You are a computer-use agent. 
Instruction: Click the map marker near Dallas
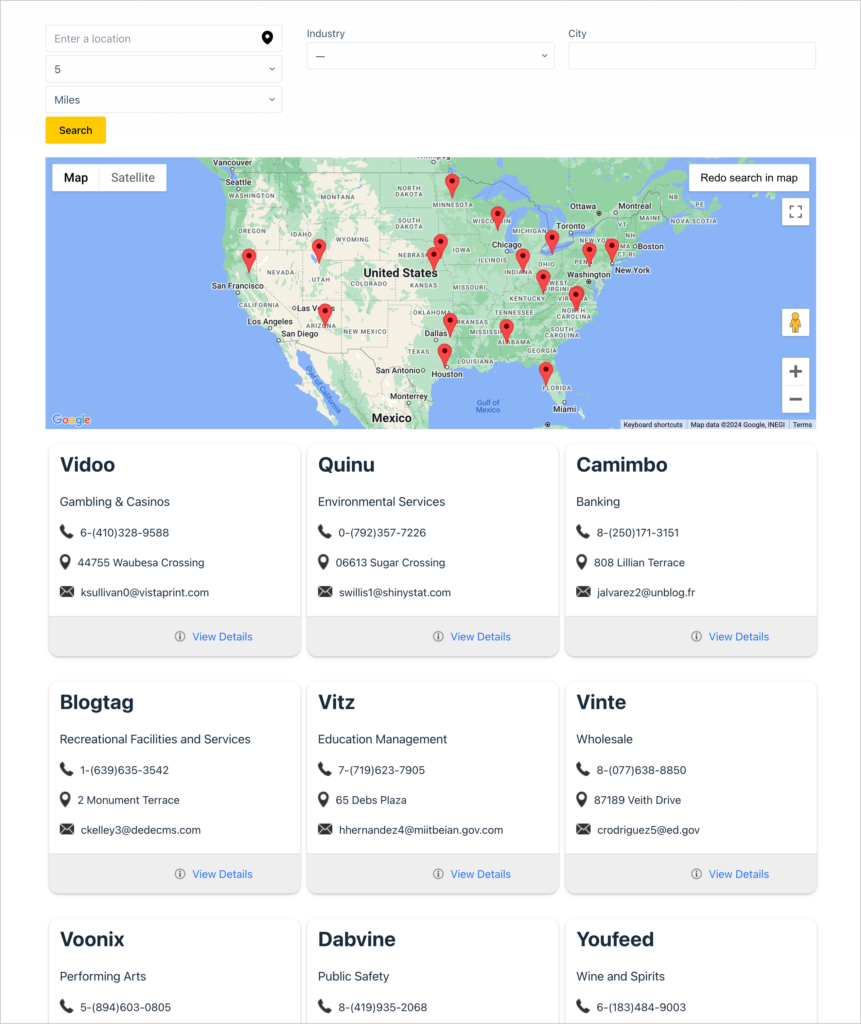[x=449, y=325]
